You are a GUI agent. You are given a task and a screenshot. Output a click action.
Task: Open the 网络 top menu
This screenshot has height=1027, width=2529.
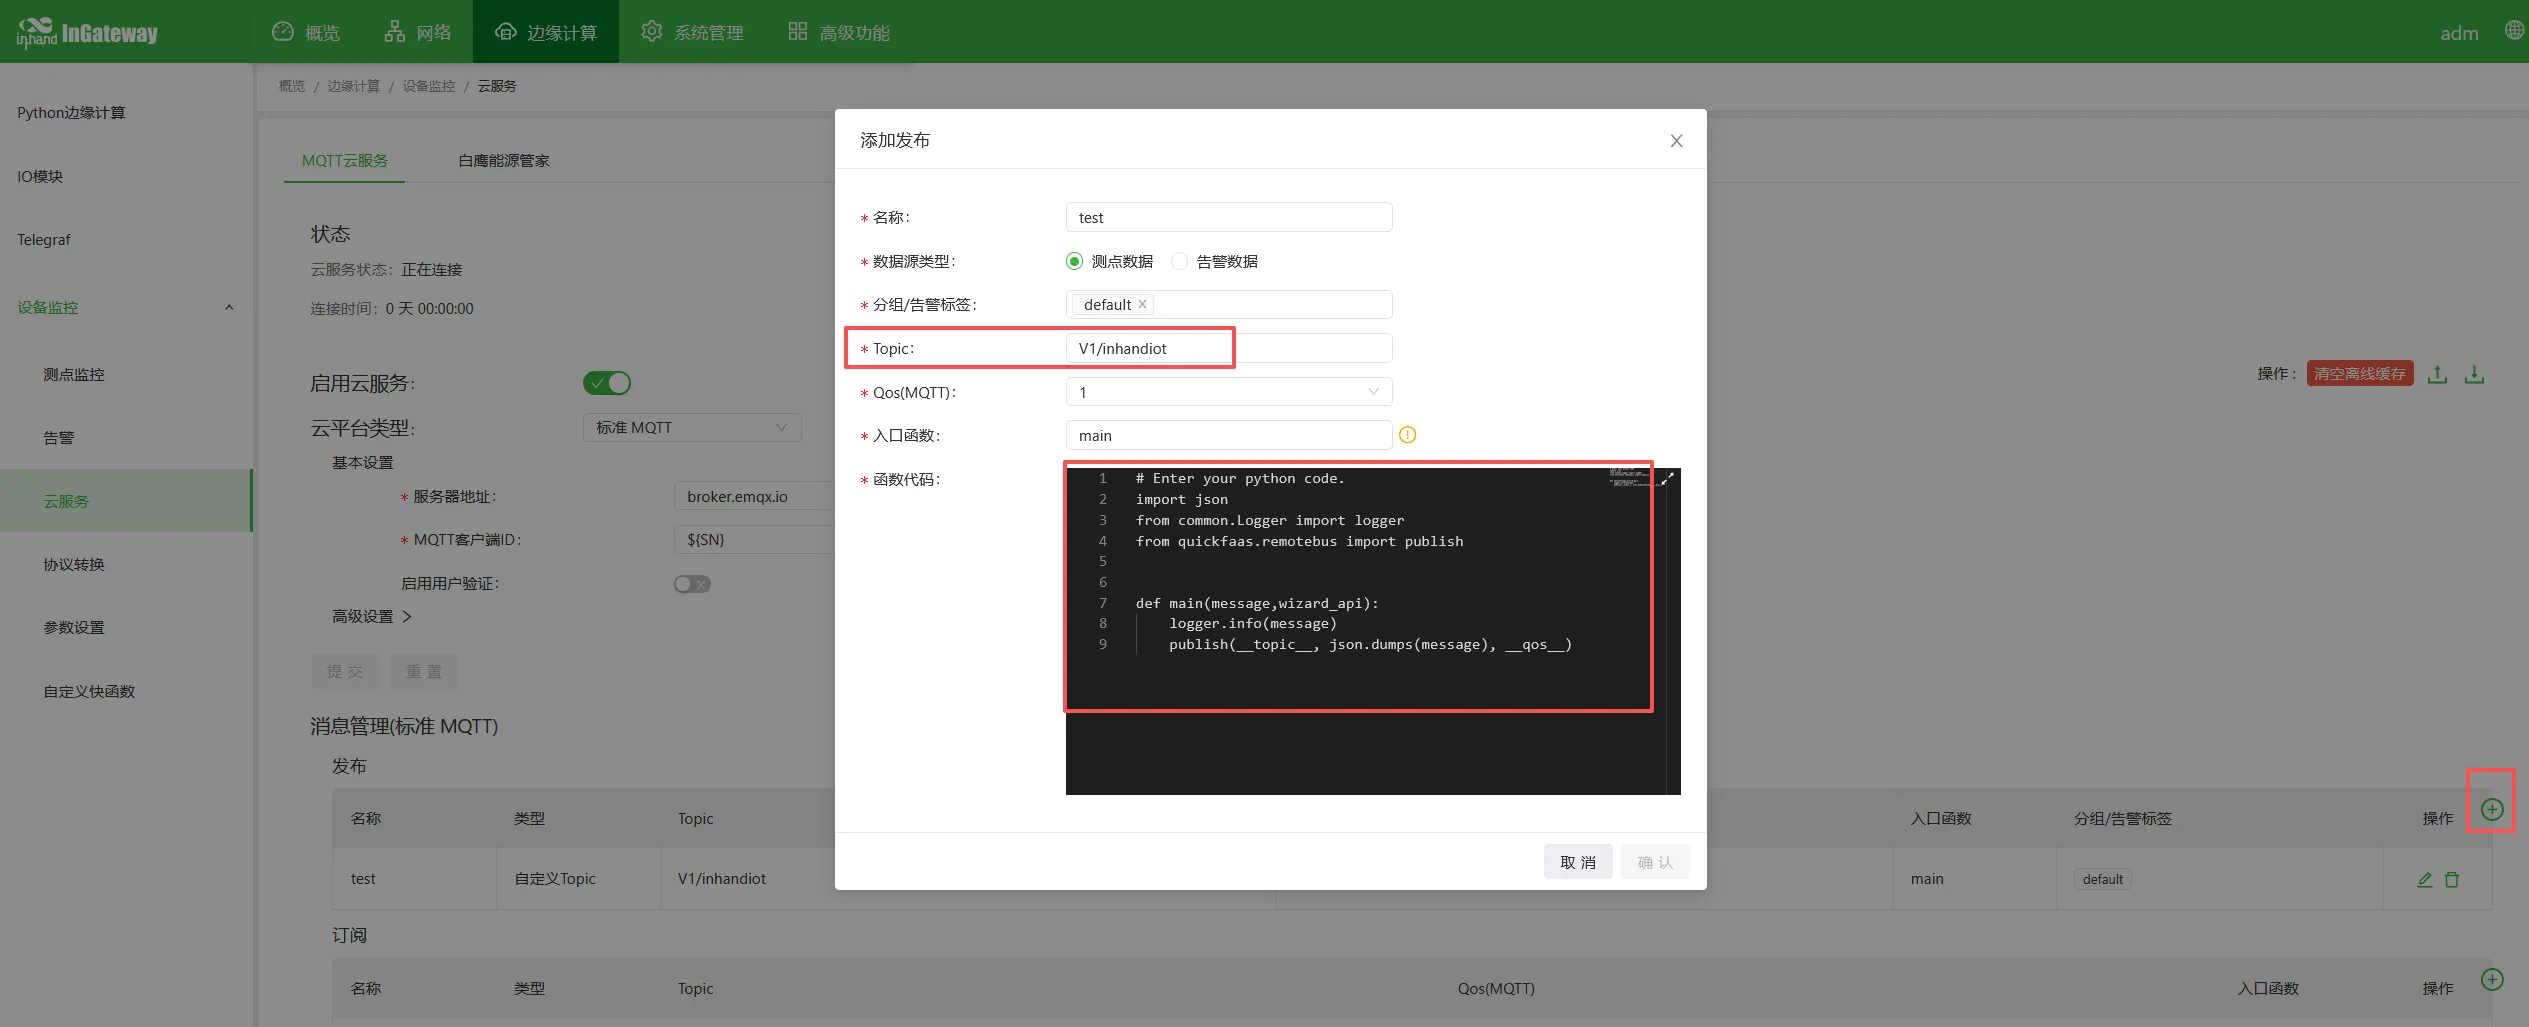418,32
